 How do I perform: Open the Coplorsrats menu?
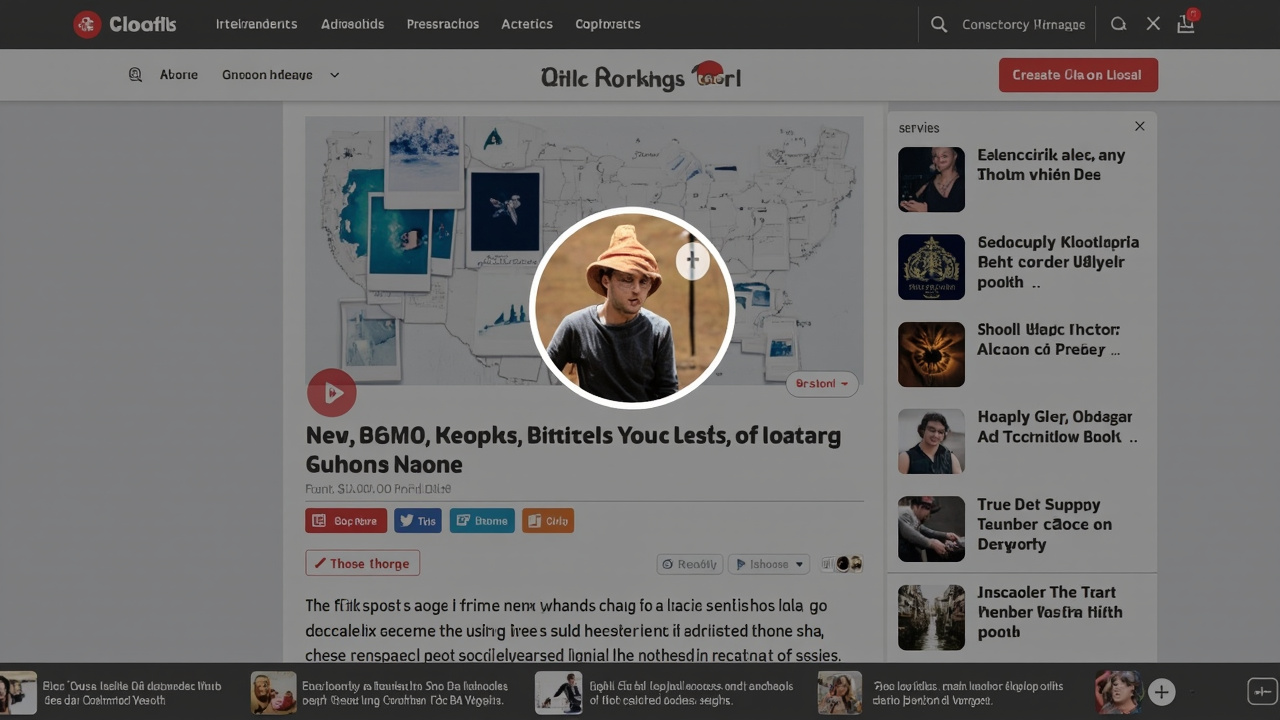pyautogui.click(x=608, y=24)
